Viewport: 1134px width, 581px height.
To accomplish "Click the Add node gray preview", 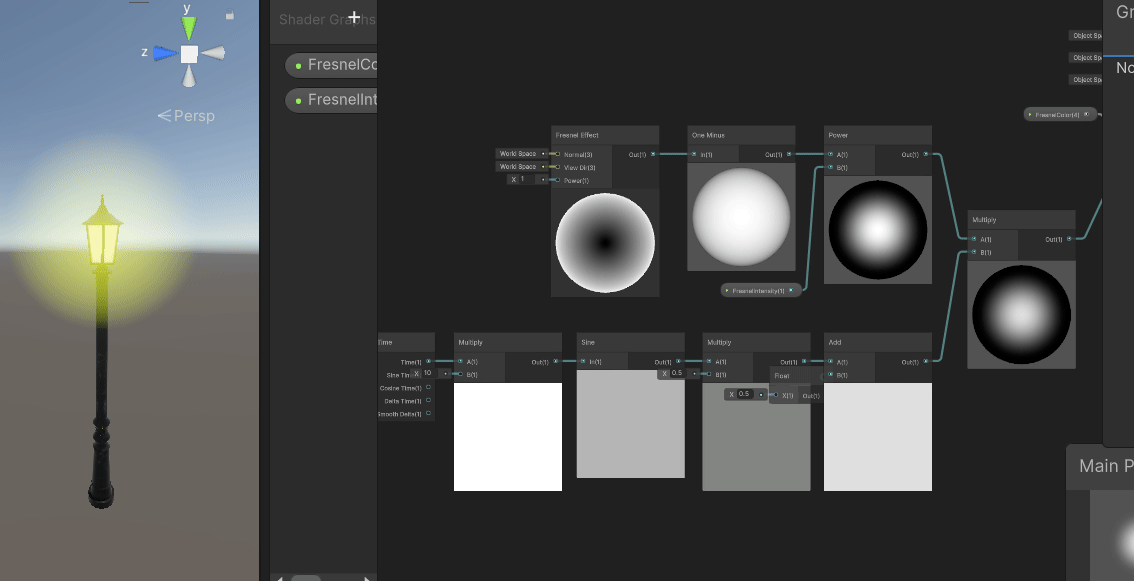I will coord(878,436).
